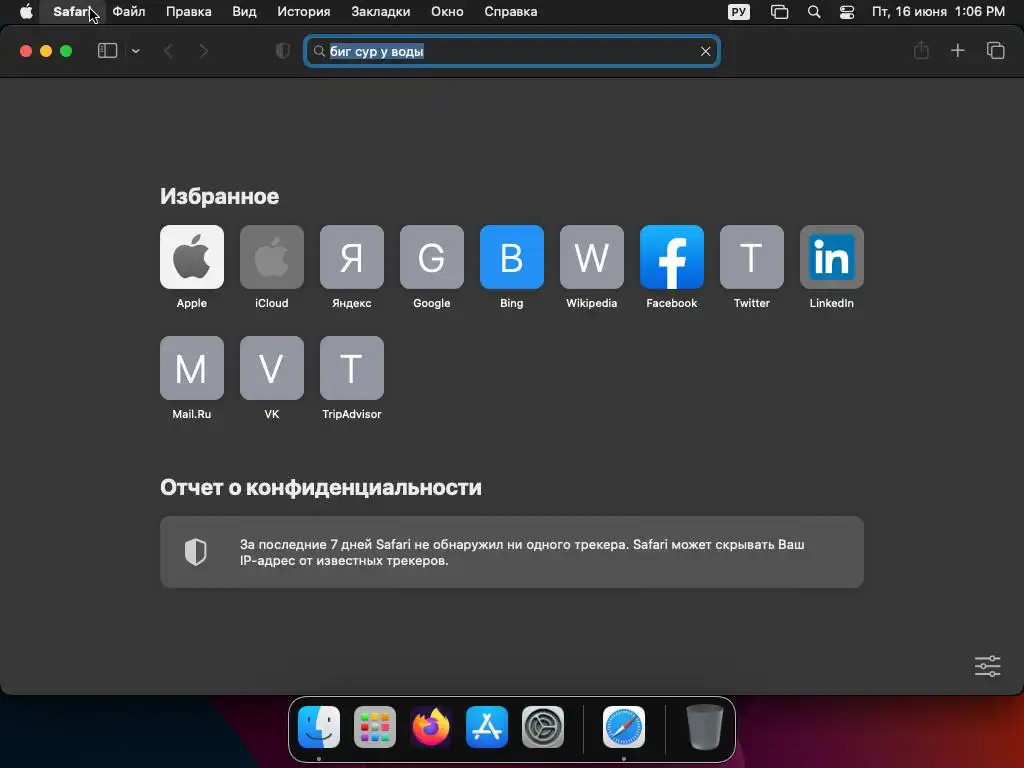Open the Правка menu

(x=188, y=12)
